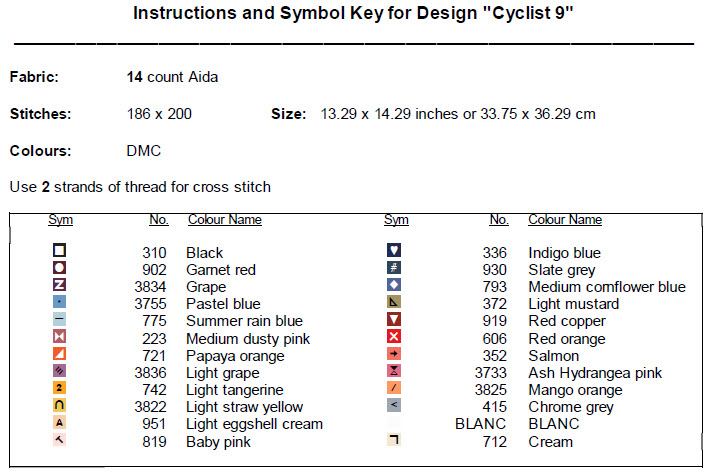Screen dimensions: 712x475
Task: Click the left column's Sym header
Action: click(x=60, y=220)
